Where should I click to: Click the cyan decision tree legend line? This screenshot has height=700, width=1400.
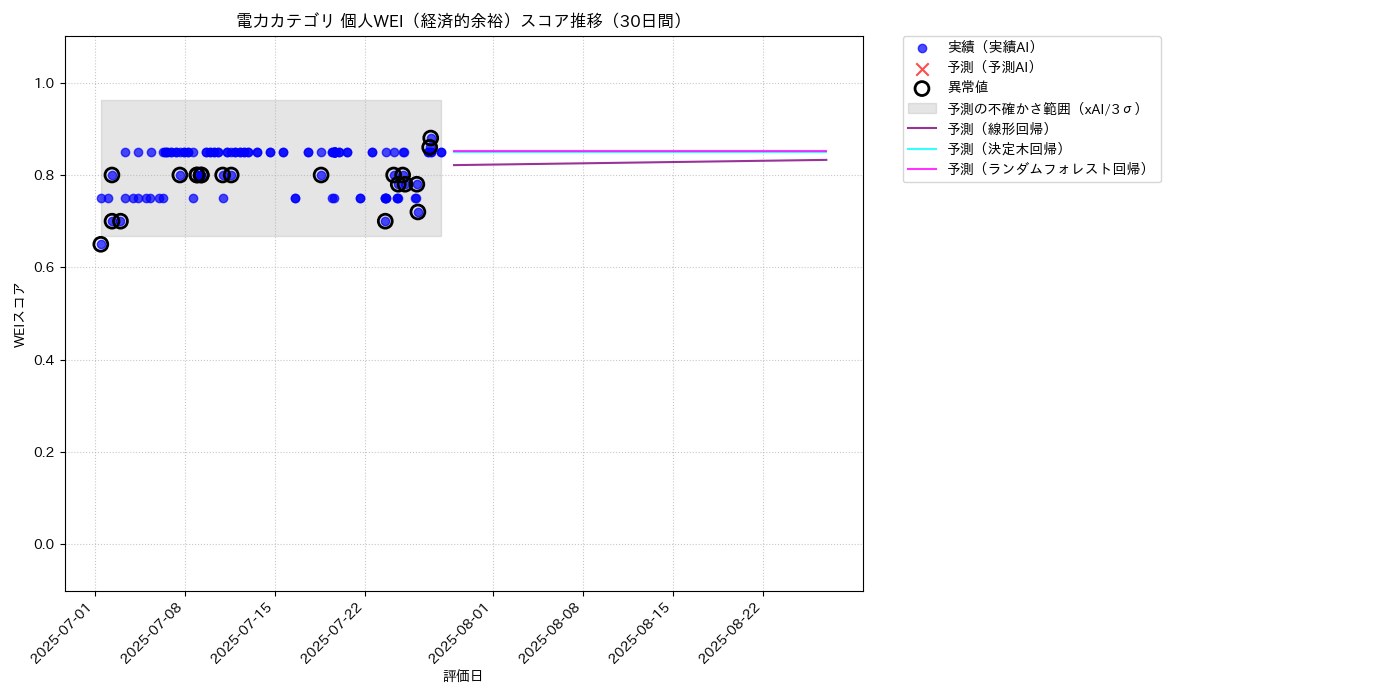pos(922,148)
